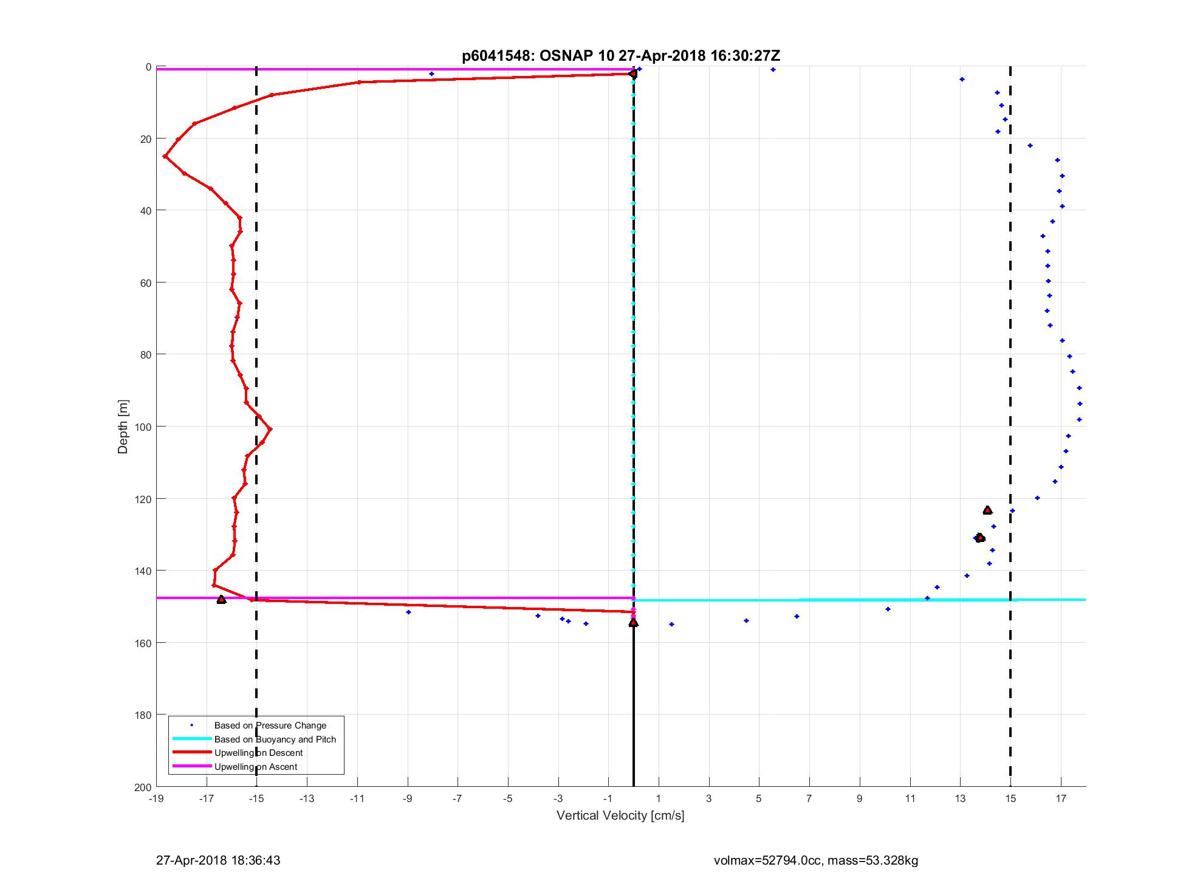Click y-axis tick label '60'
Image resolution: width=1200 pixels, height=885 pixels.
pos(146,283)
